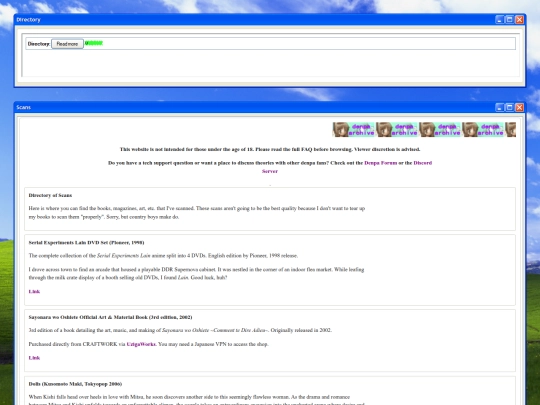
Task: Close the Directory window
Action: pos(519,20)
